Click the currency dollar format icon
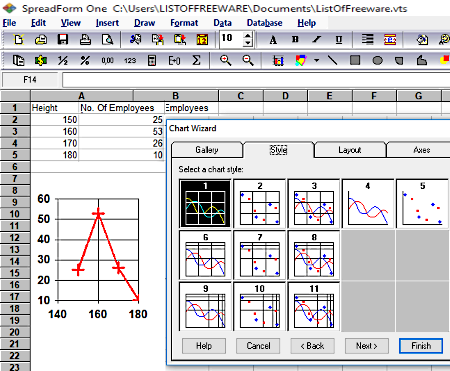This screenshot has height=371, width=450. pyautogui.click(x=41, y=60)
